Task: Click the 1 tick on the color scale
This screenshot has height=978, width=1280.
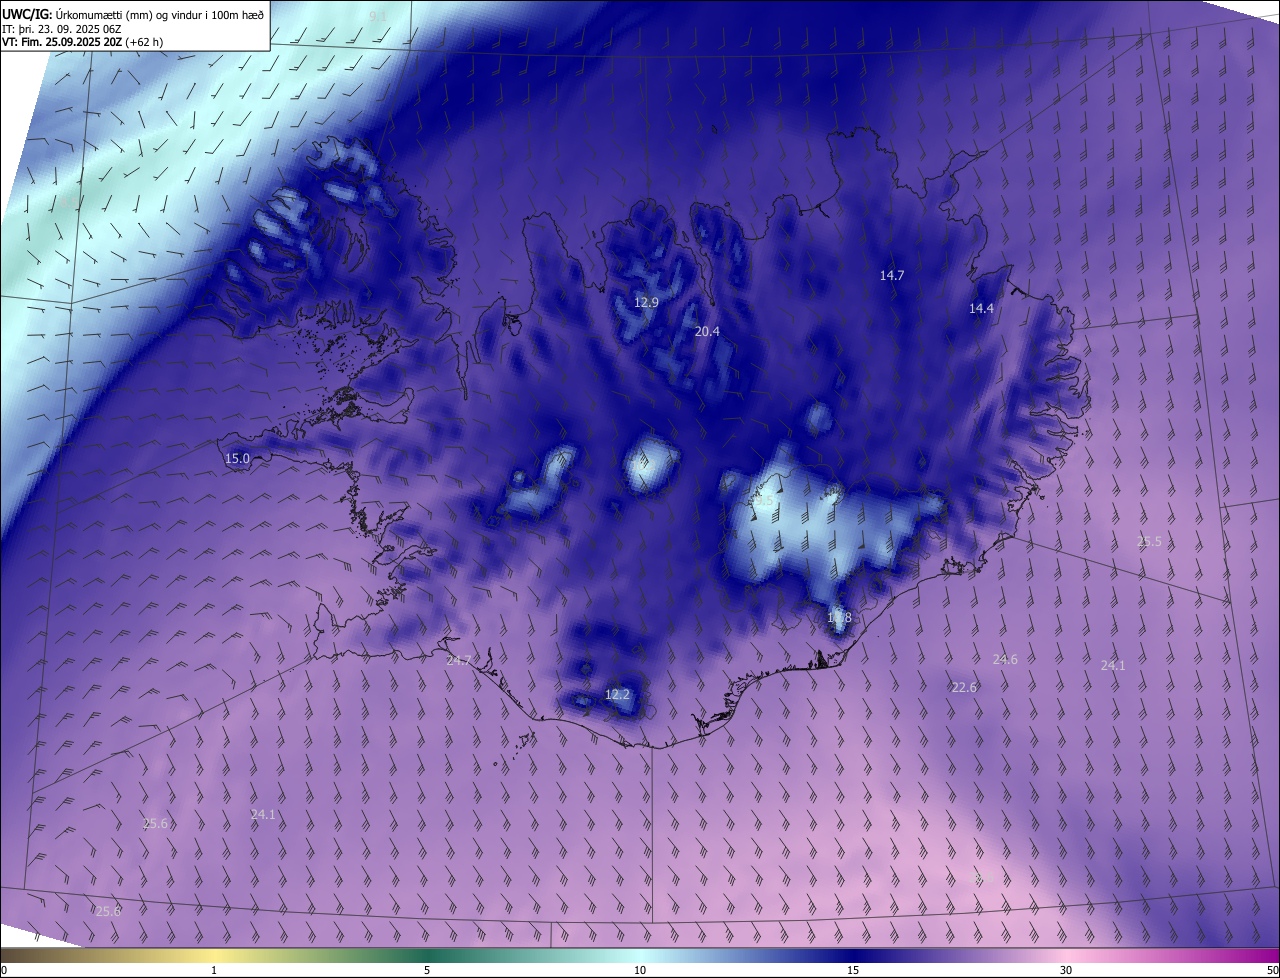Action: tap(214, 970)
